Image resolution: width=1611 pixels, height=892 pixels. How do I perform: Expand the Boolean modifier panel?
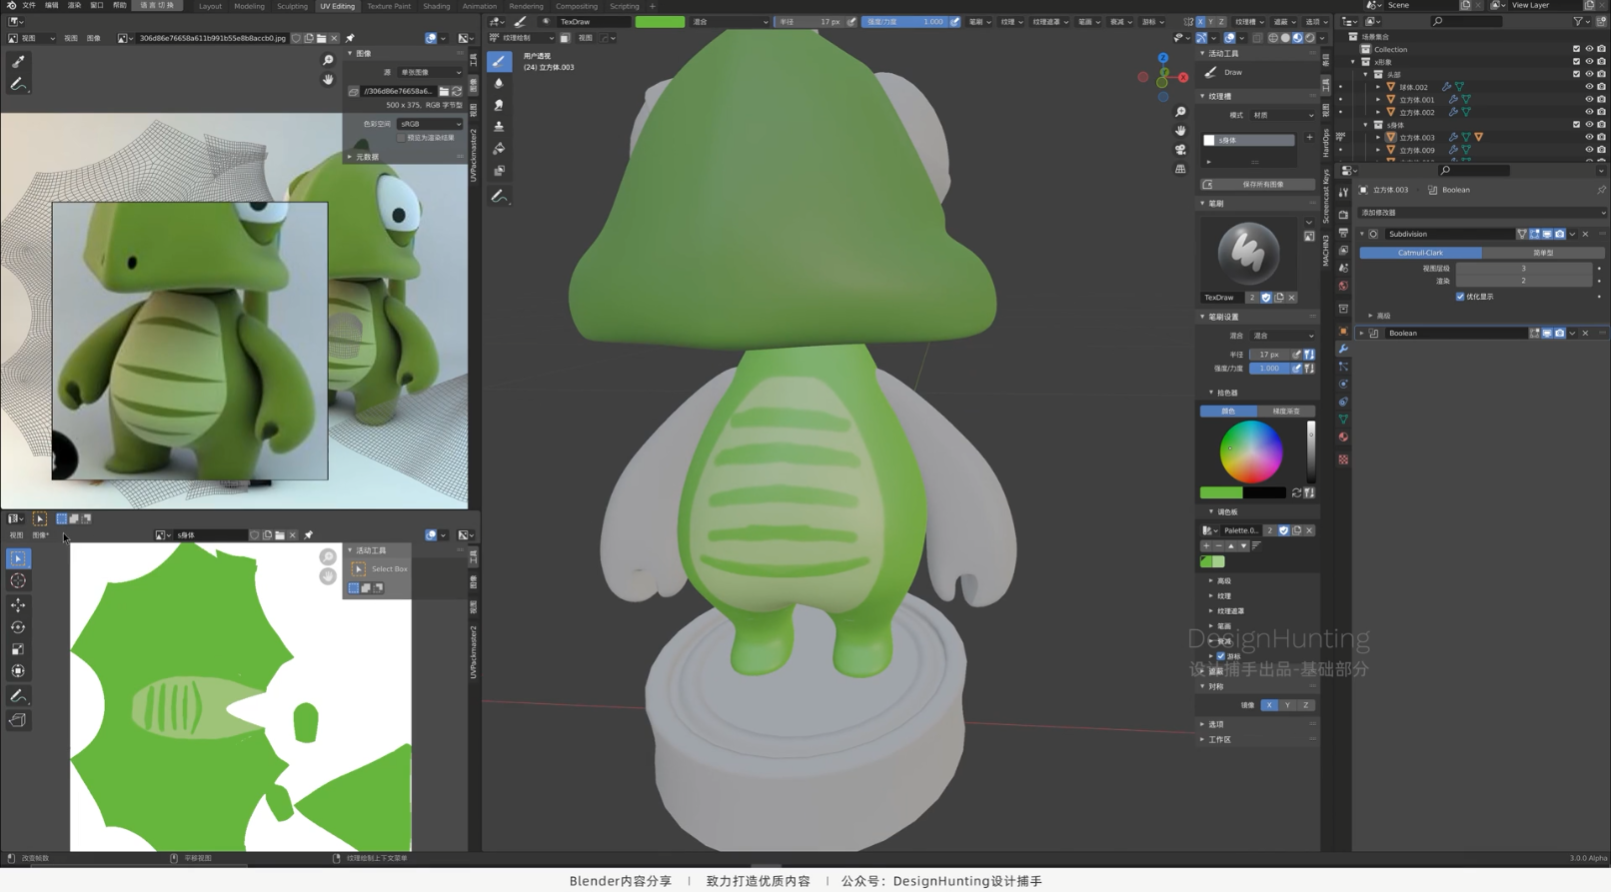click(x=1362, y=333)
